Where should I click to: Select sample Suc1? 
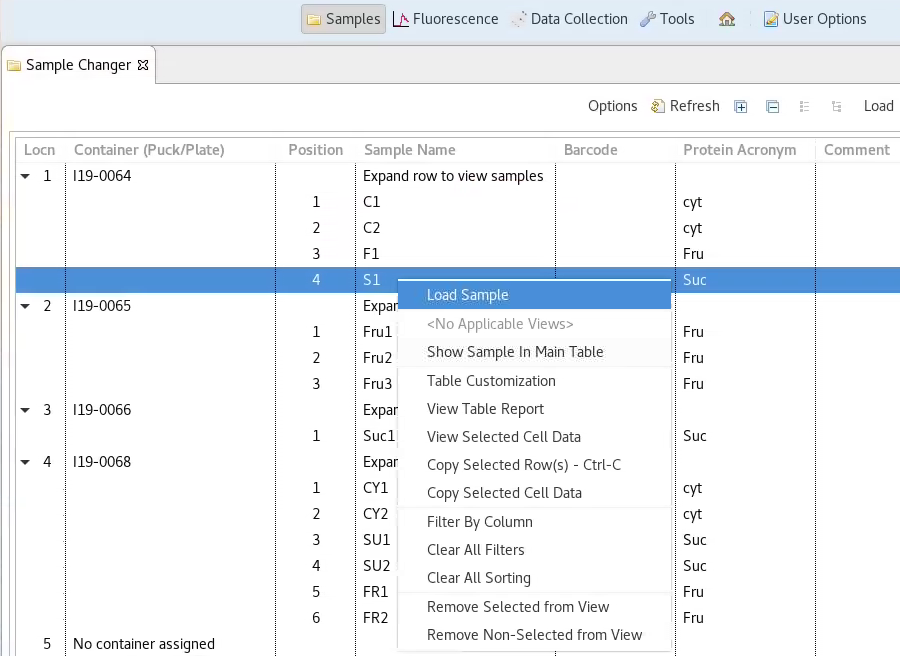tap(379, 436)
